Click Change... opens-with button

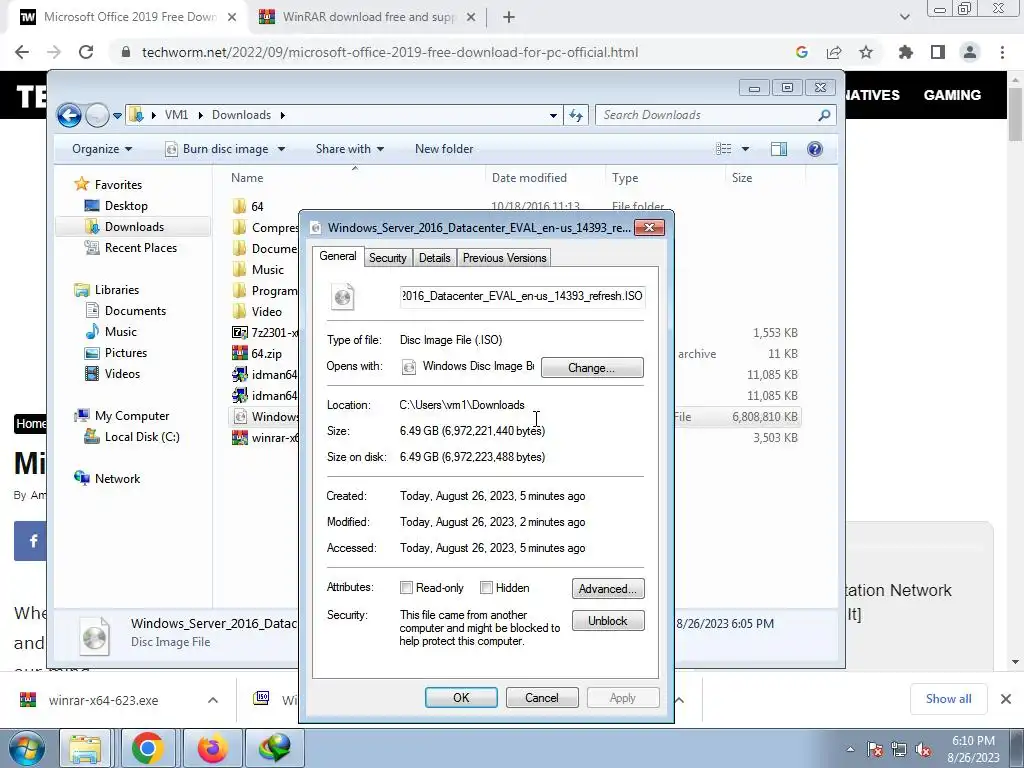pyautogui.click(x=592, y=368)
